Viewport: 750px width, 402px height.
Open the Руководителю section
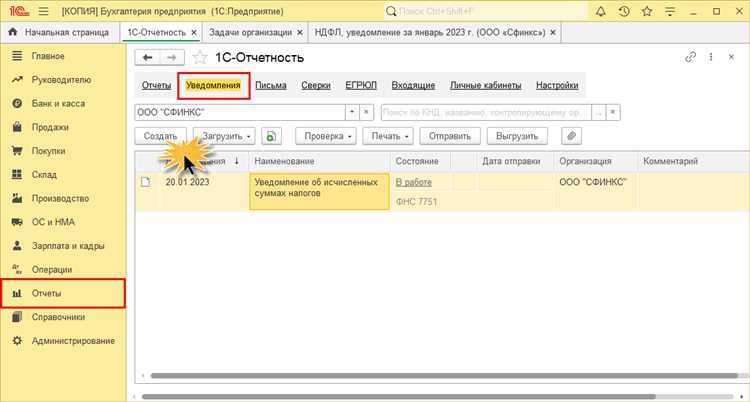[63, 80]
